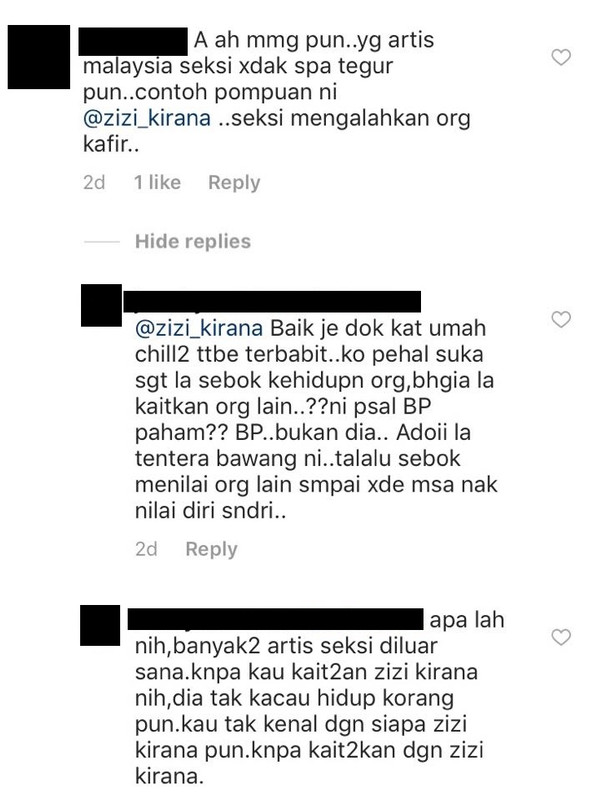
Task: Tap redacted username above 'Baik je dok'
Action: (x=272, y=301)
